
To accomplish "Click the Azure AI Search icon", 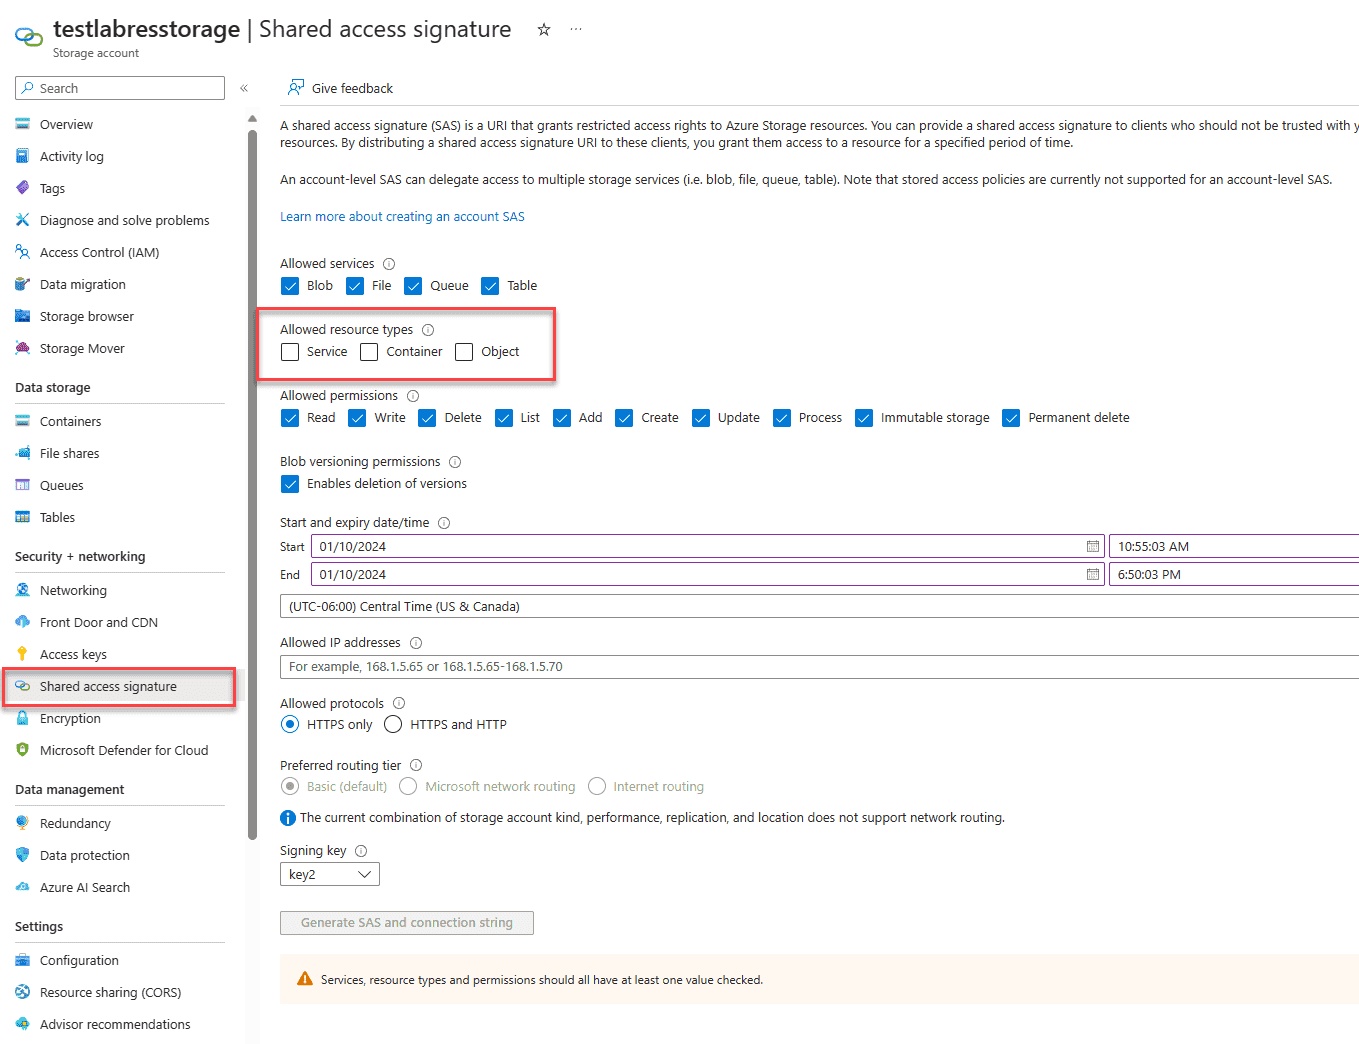I will point(22,887).
